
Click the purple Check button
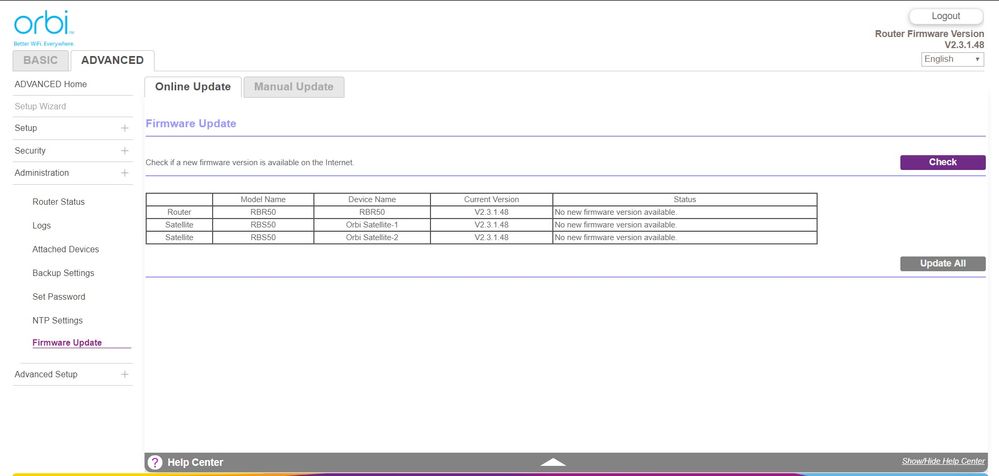(942, 162)
